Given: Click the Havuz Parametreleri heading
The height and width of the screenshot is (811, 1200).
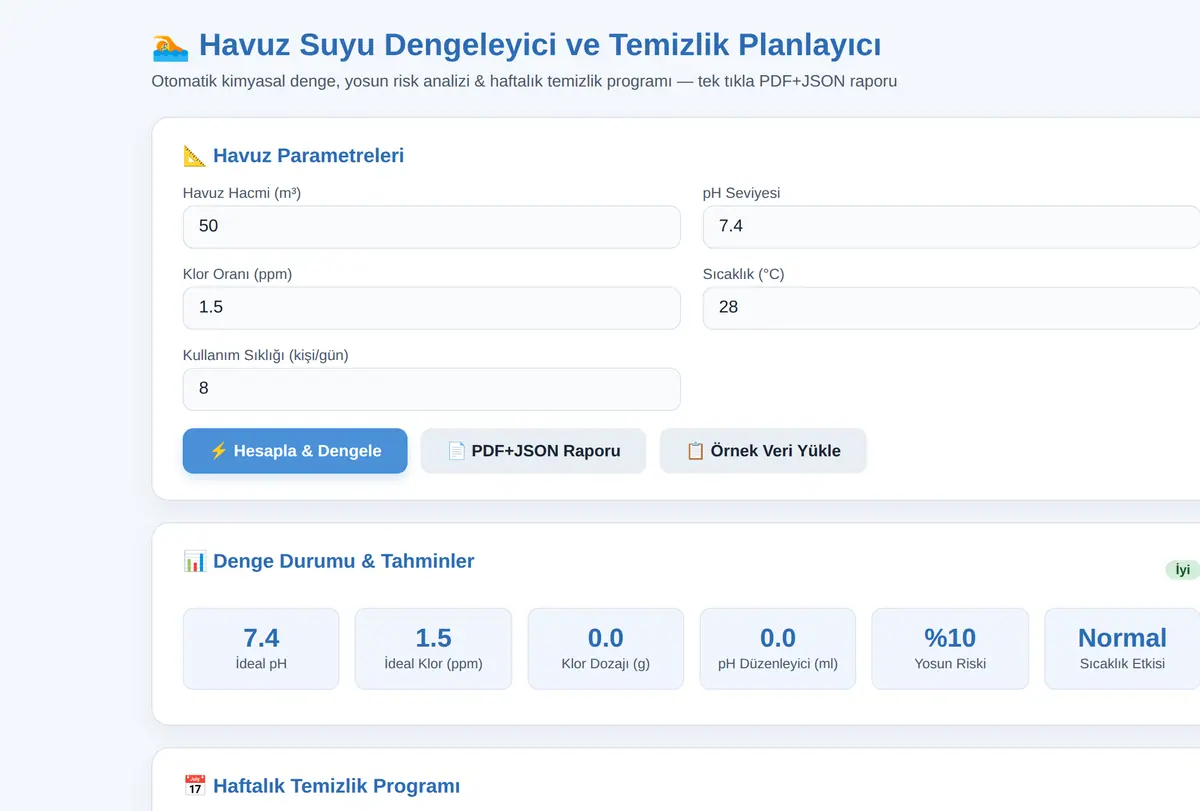Looking at the screenshot, I should [x=308, y=156].
